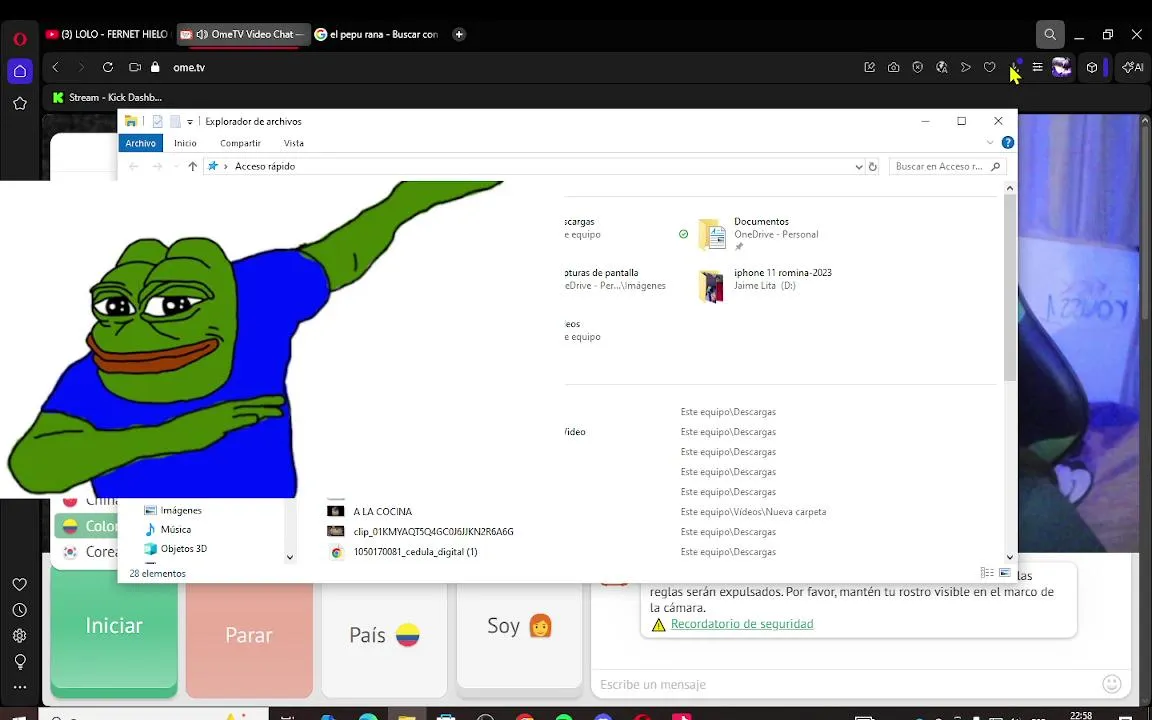Click the lightbulb icon in Opera sidebar
This screenshot has width=1152, height=720.
pyautogui.click(x=20, y=662)
